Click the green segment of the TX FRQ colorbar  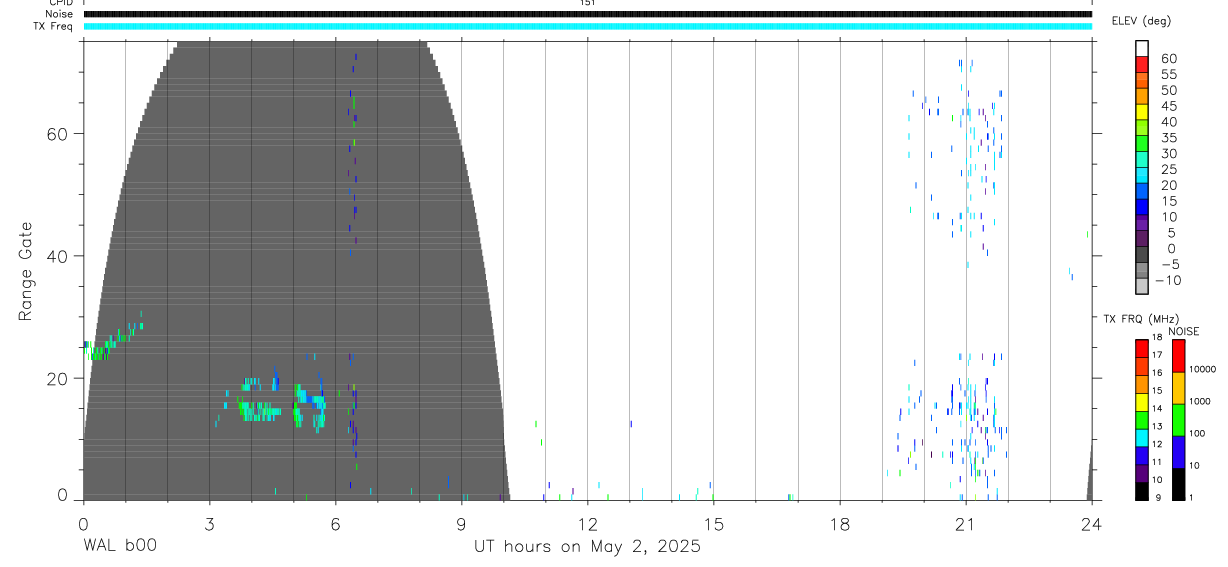[x=1142, y=420]
